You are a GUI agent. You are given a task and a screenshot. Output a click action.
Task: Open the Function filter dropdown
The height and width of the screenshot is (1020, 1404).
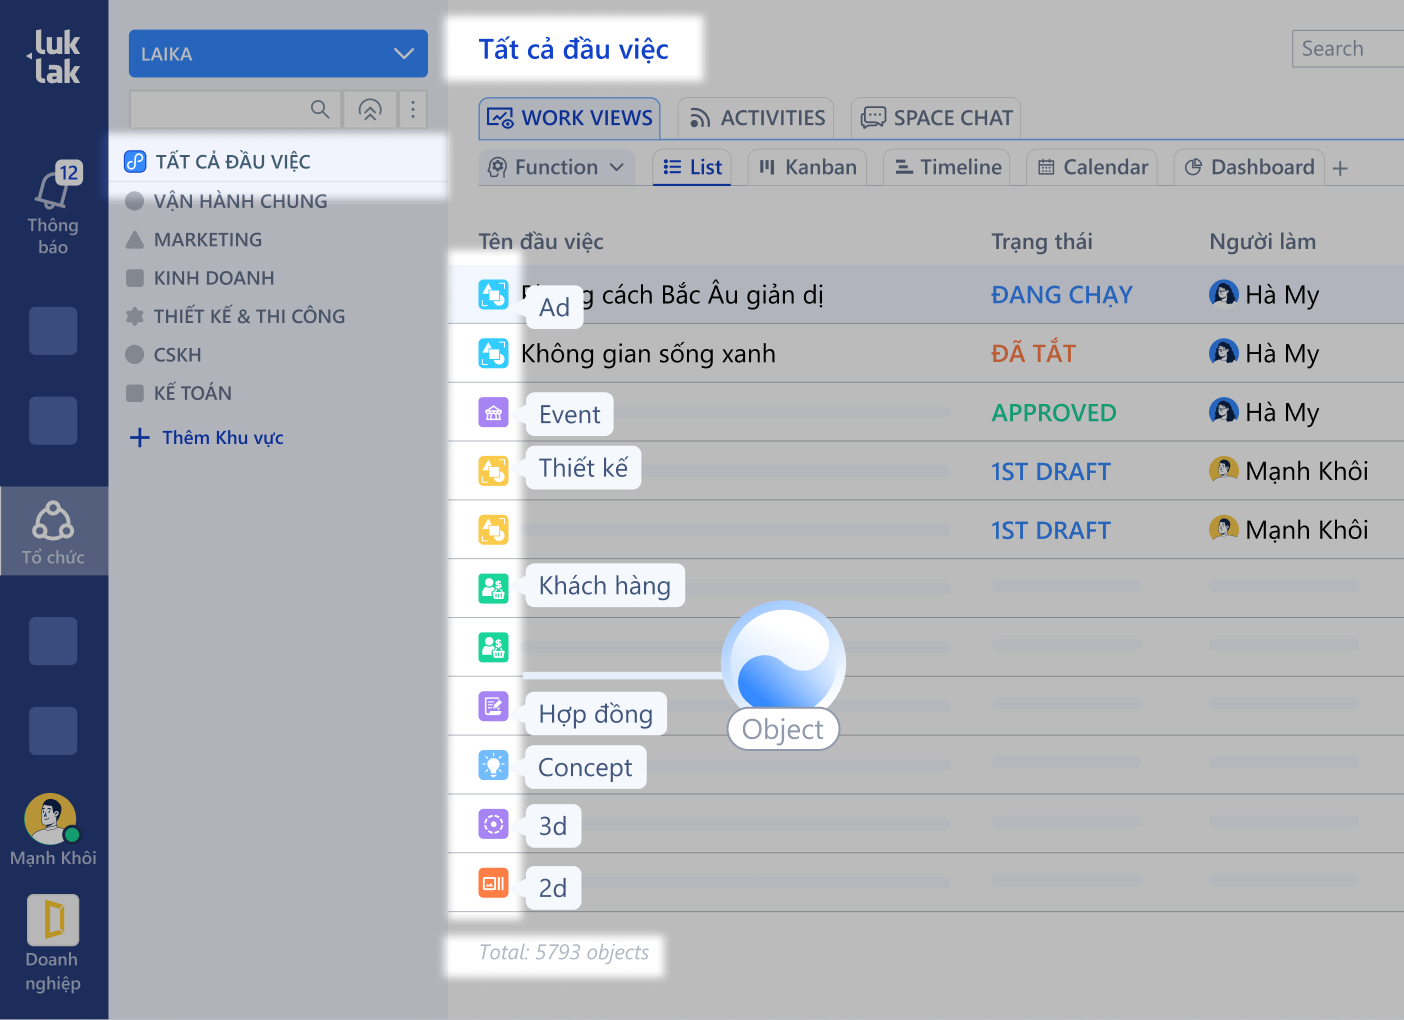(x=556, y=167)
